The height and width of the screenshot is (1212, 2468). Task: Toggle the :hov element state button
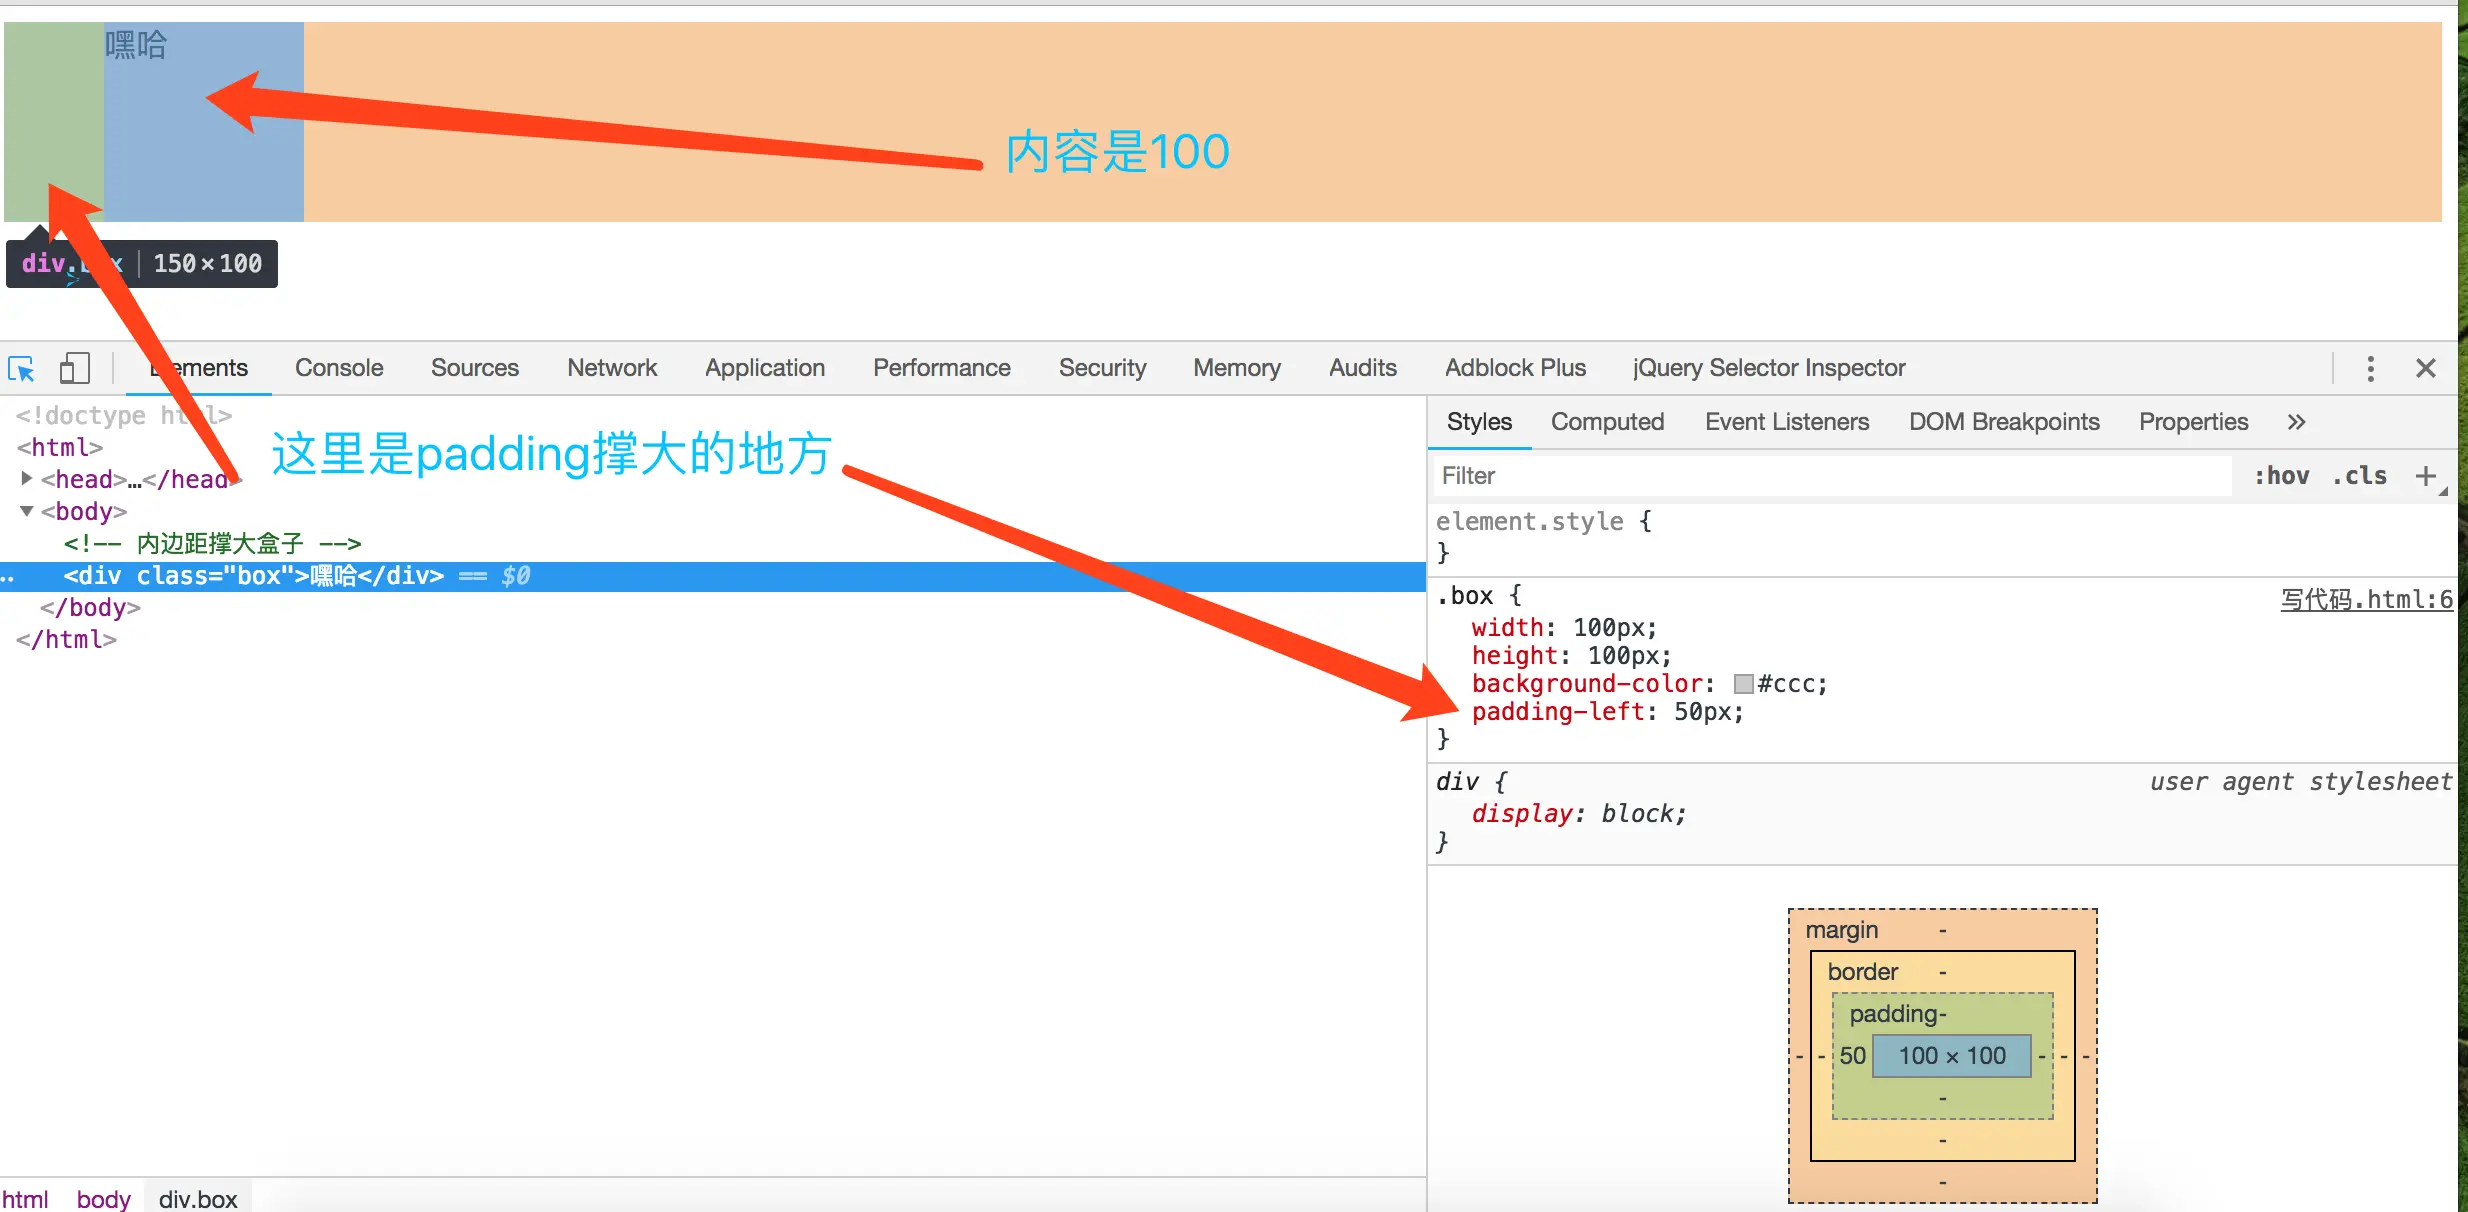point(2281,476)
